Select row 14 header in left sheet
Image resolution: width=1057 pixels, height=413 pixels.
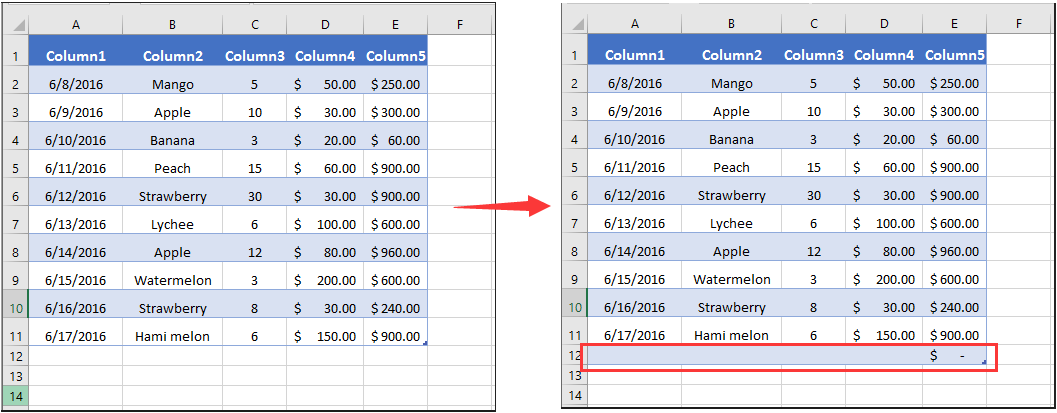click(15, 396)
